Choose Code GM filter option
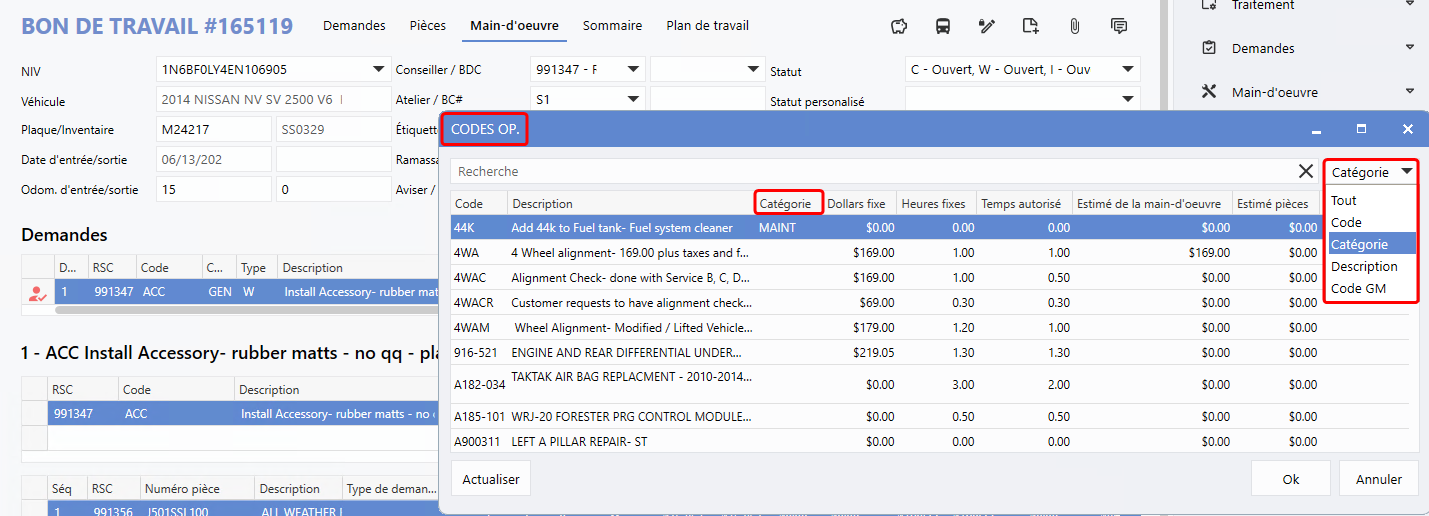The width and height of the screenshot is (1429, 516). click(x=1358, y=289)
